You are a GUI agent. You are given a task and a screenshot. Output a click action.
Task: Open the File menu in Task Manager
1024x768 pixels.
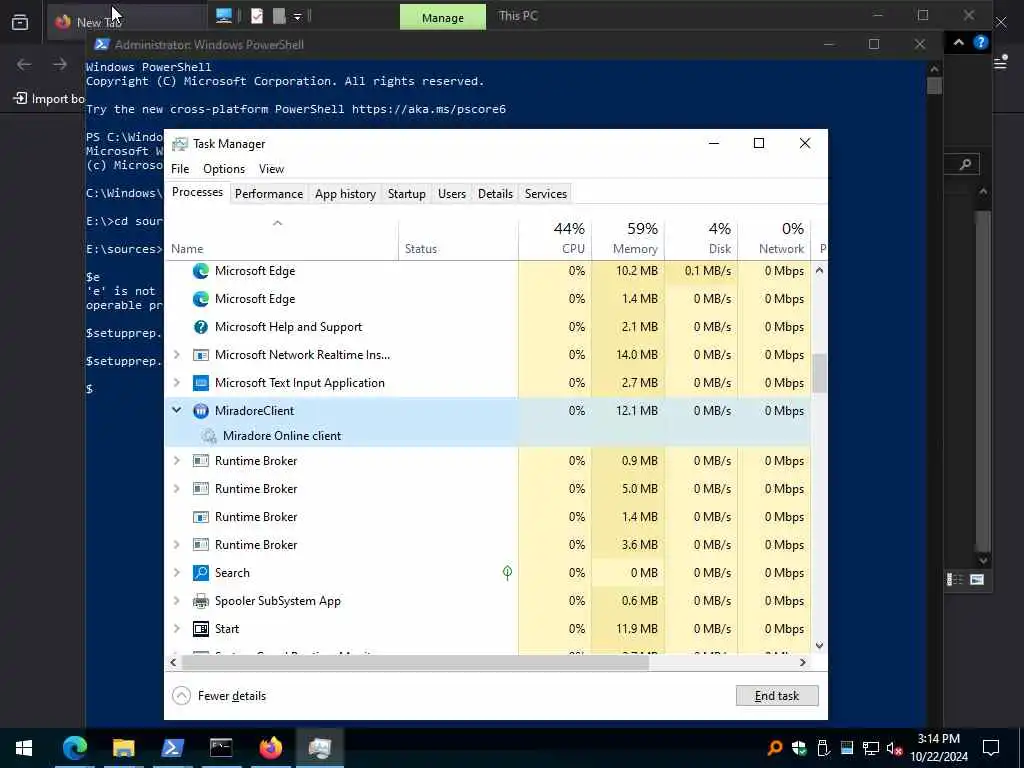coord(180,169)
